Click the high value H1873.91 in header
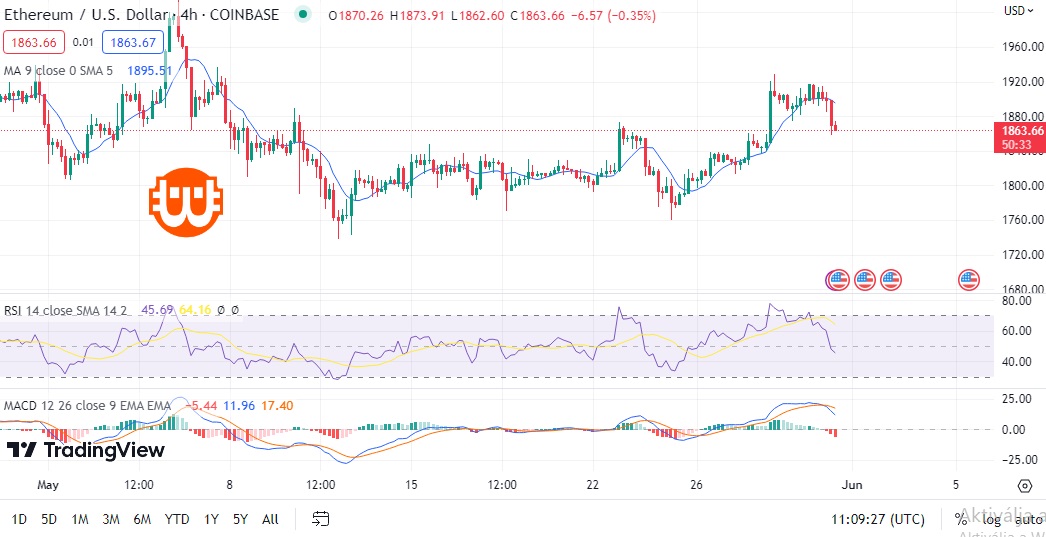The image size is (1046, 537). pos(417,15)
